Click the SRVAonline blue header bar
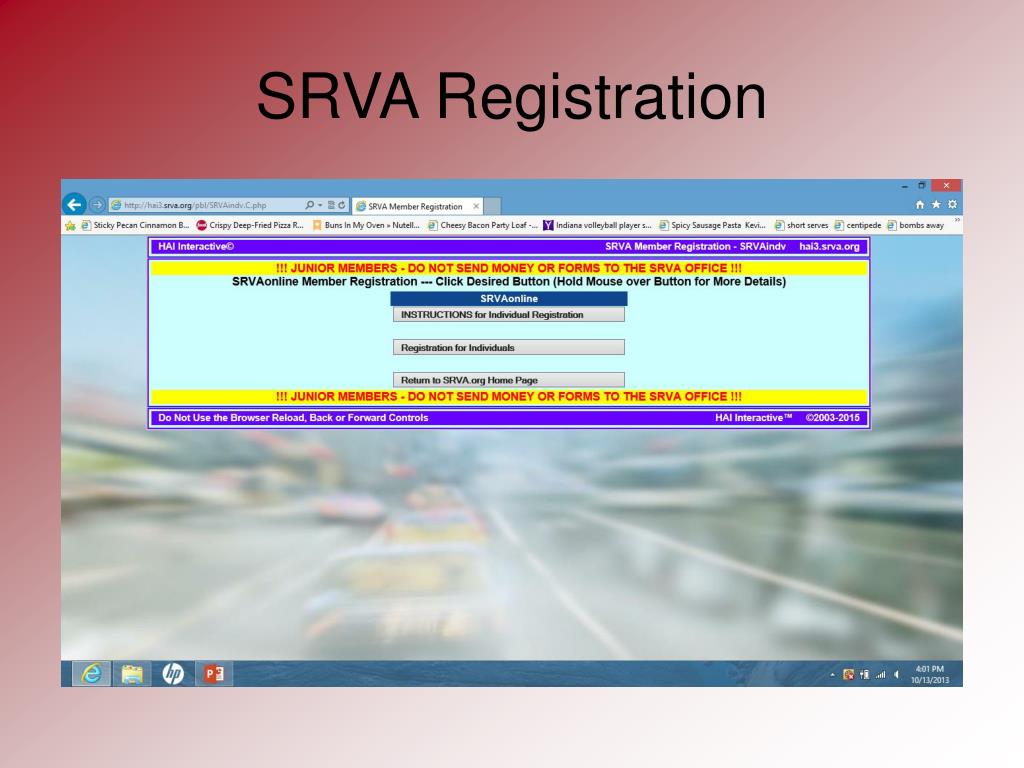This screenshot has width=1024, height=768. 509,298
